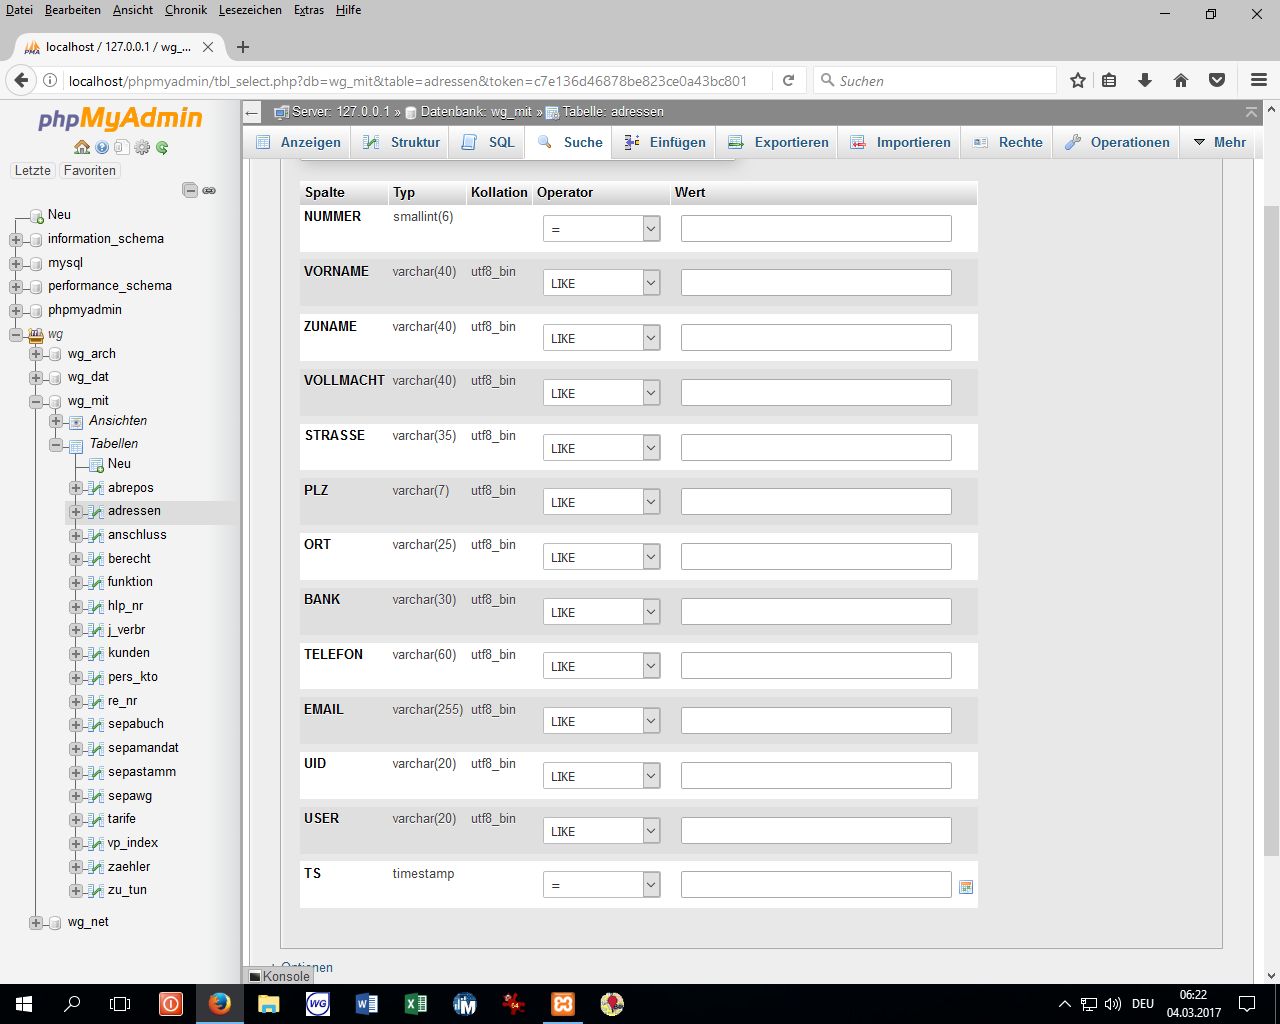Screen dimensions: 1280x1024
Task: Open the sepamandat table link
Action: (x=143, y=748)
